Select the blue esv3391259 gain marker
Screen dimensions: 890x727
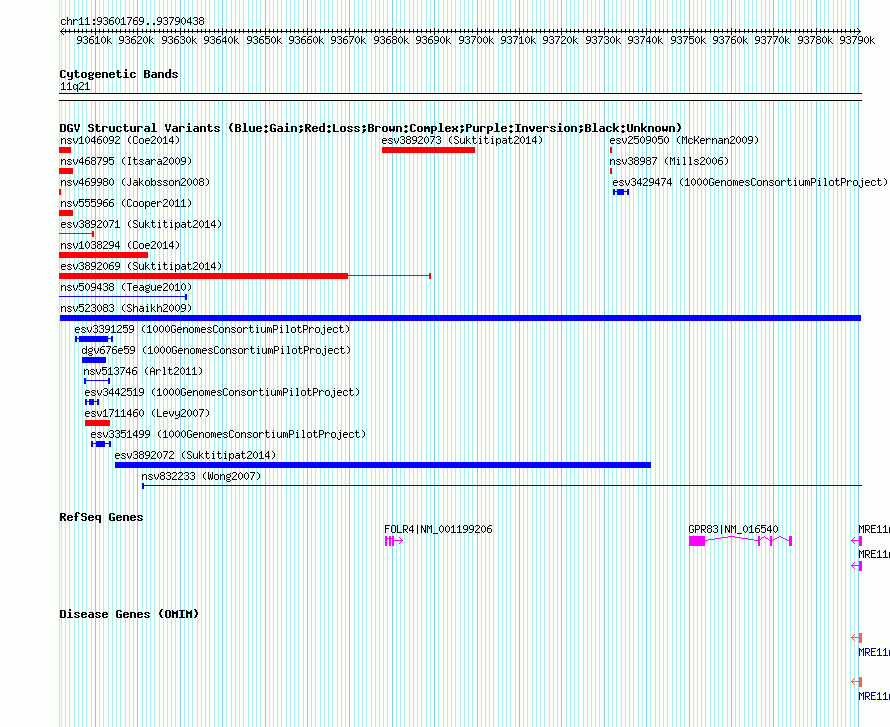coord(94,339)
